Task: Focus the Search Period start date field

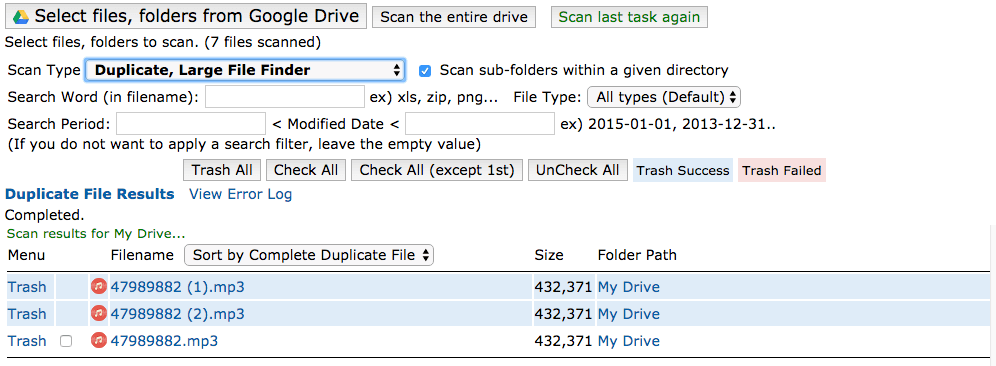Action: point(191,123)
